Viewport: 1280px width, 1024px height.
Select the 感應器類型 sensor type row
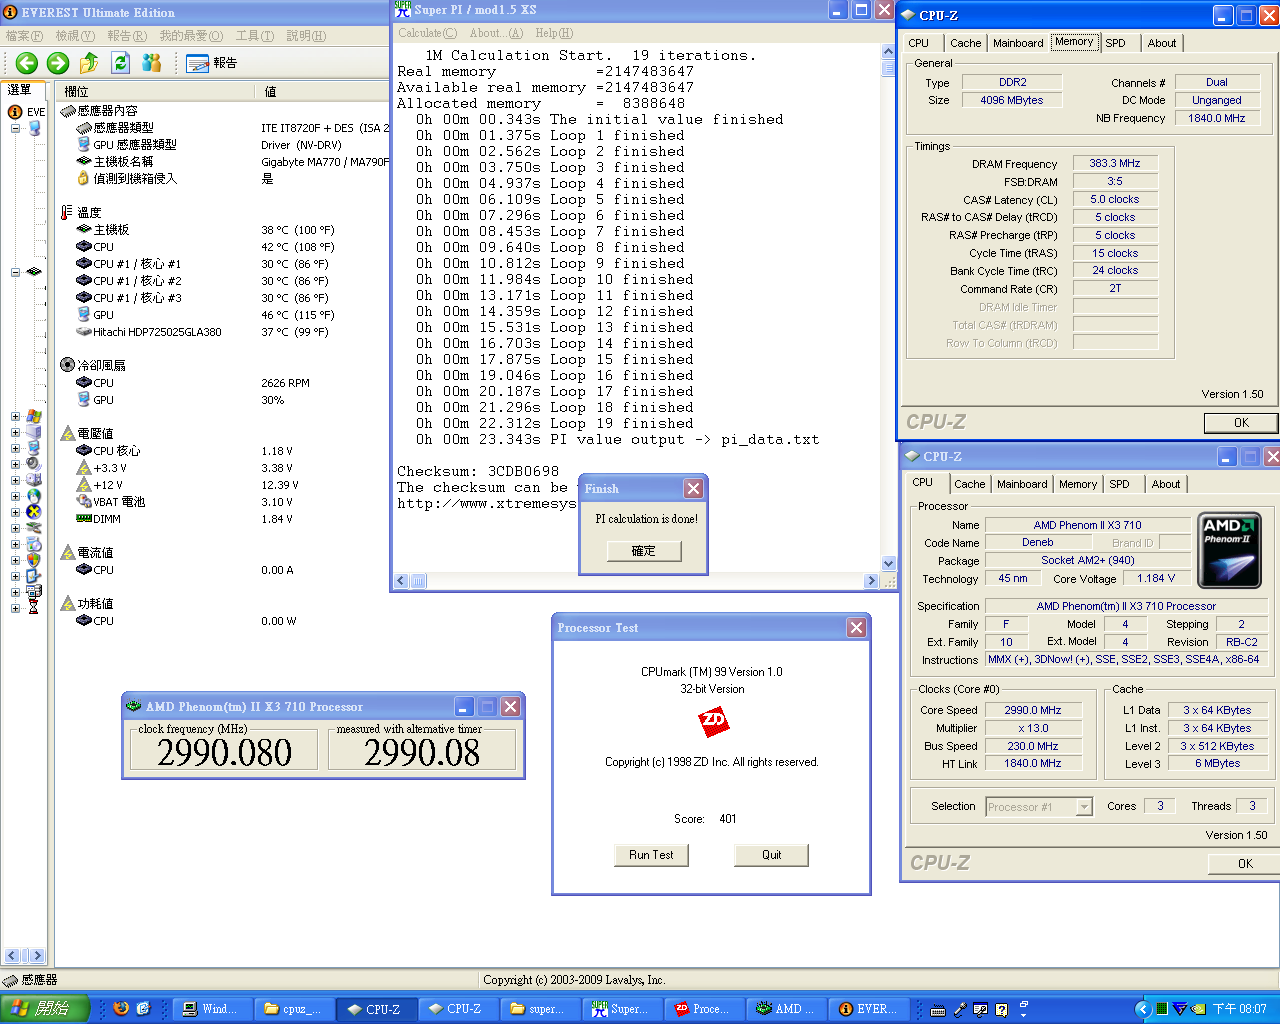click(223, 128)
